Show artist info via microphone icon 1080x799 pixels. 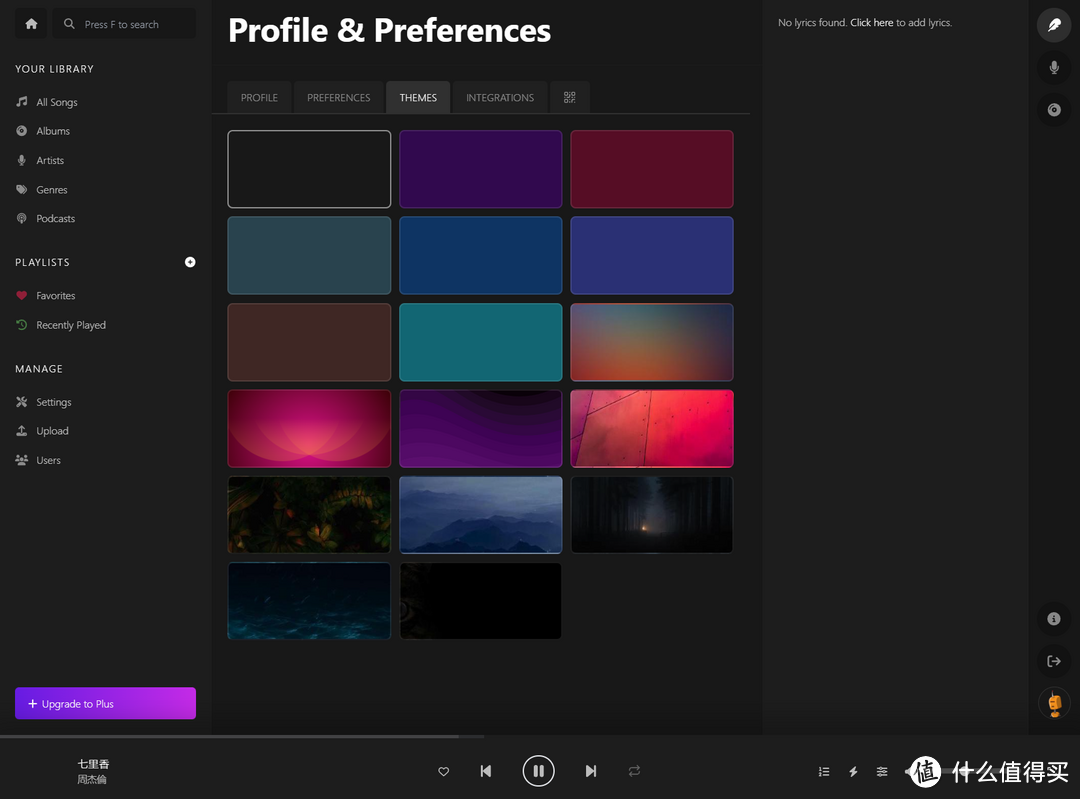click(x=1054, y=68)
